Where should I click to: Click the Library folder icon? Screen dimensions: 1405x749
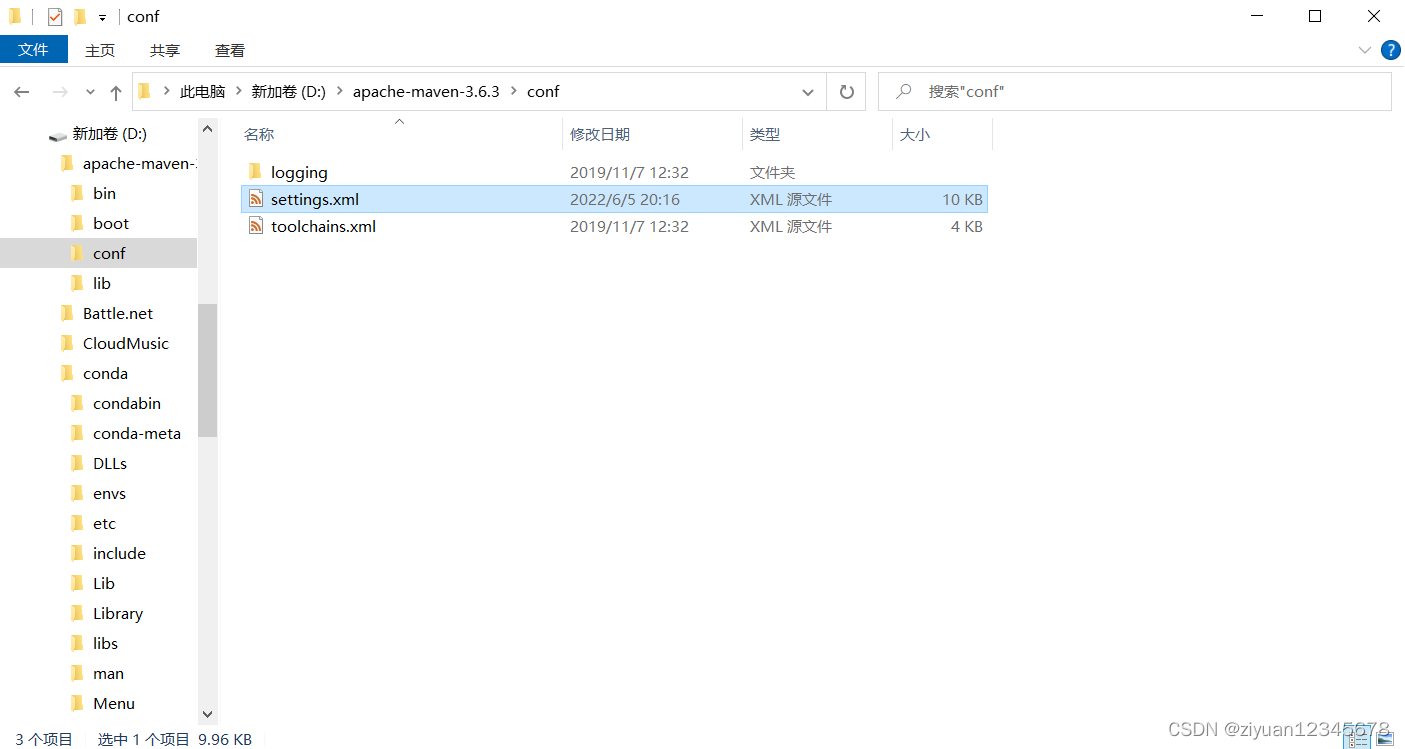[77, 613]
